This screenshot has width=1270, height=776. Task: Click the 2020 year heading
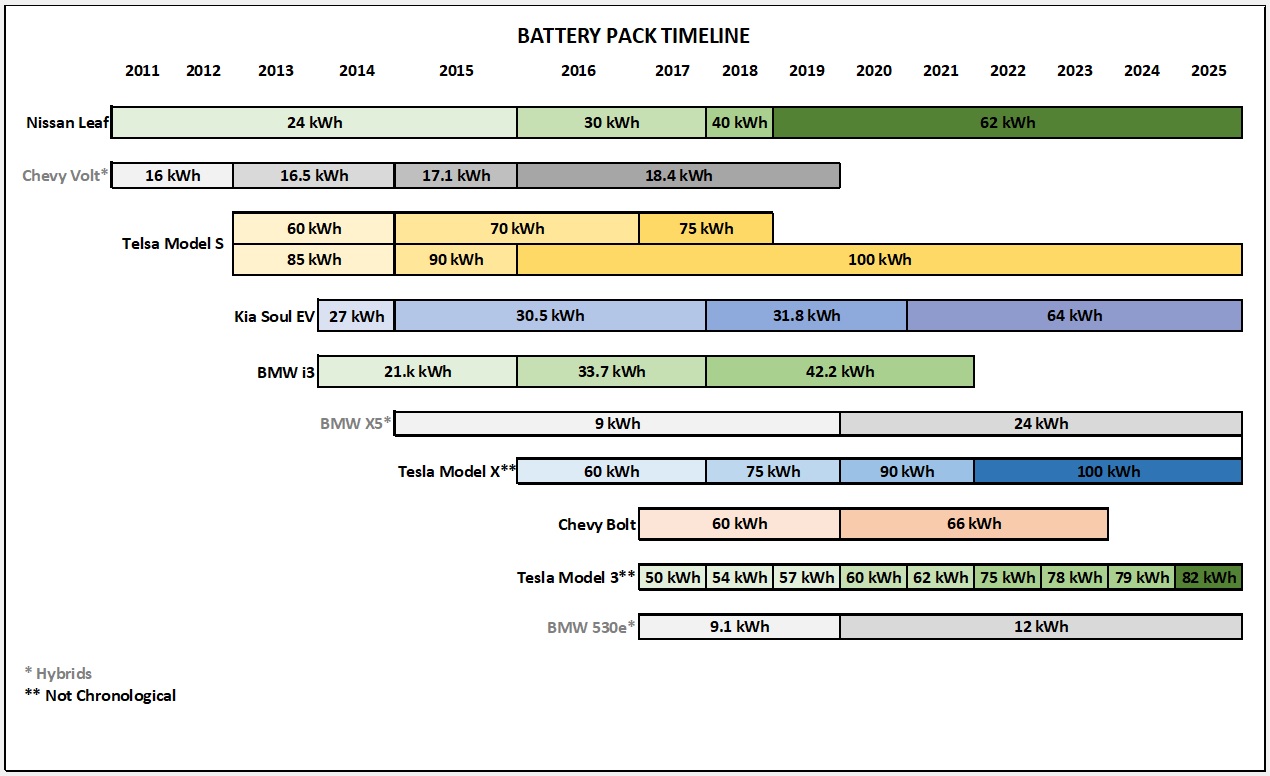874,70
